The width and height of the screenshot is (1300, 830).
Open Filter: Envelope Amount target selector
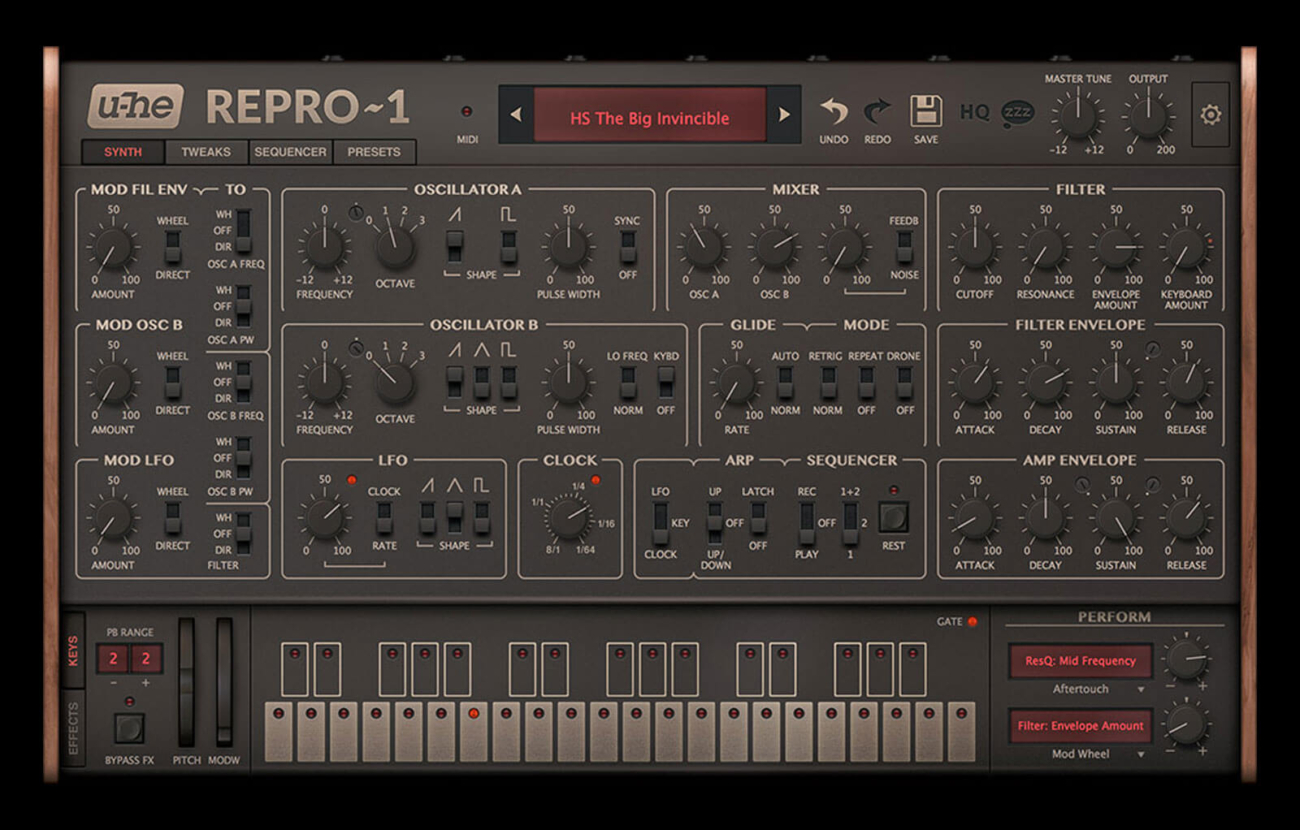(1079, 726)
